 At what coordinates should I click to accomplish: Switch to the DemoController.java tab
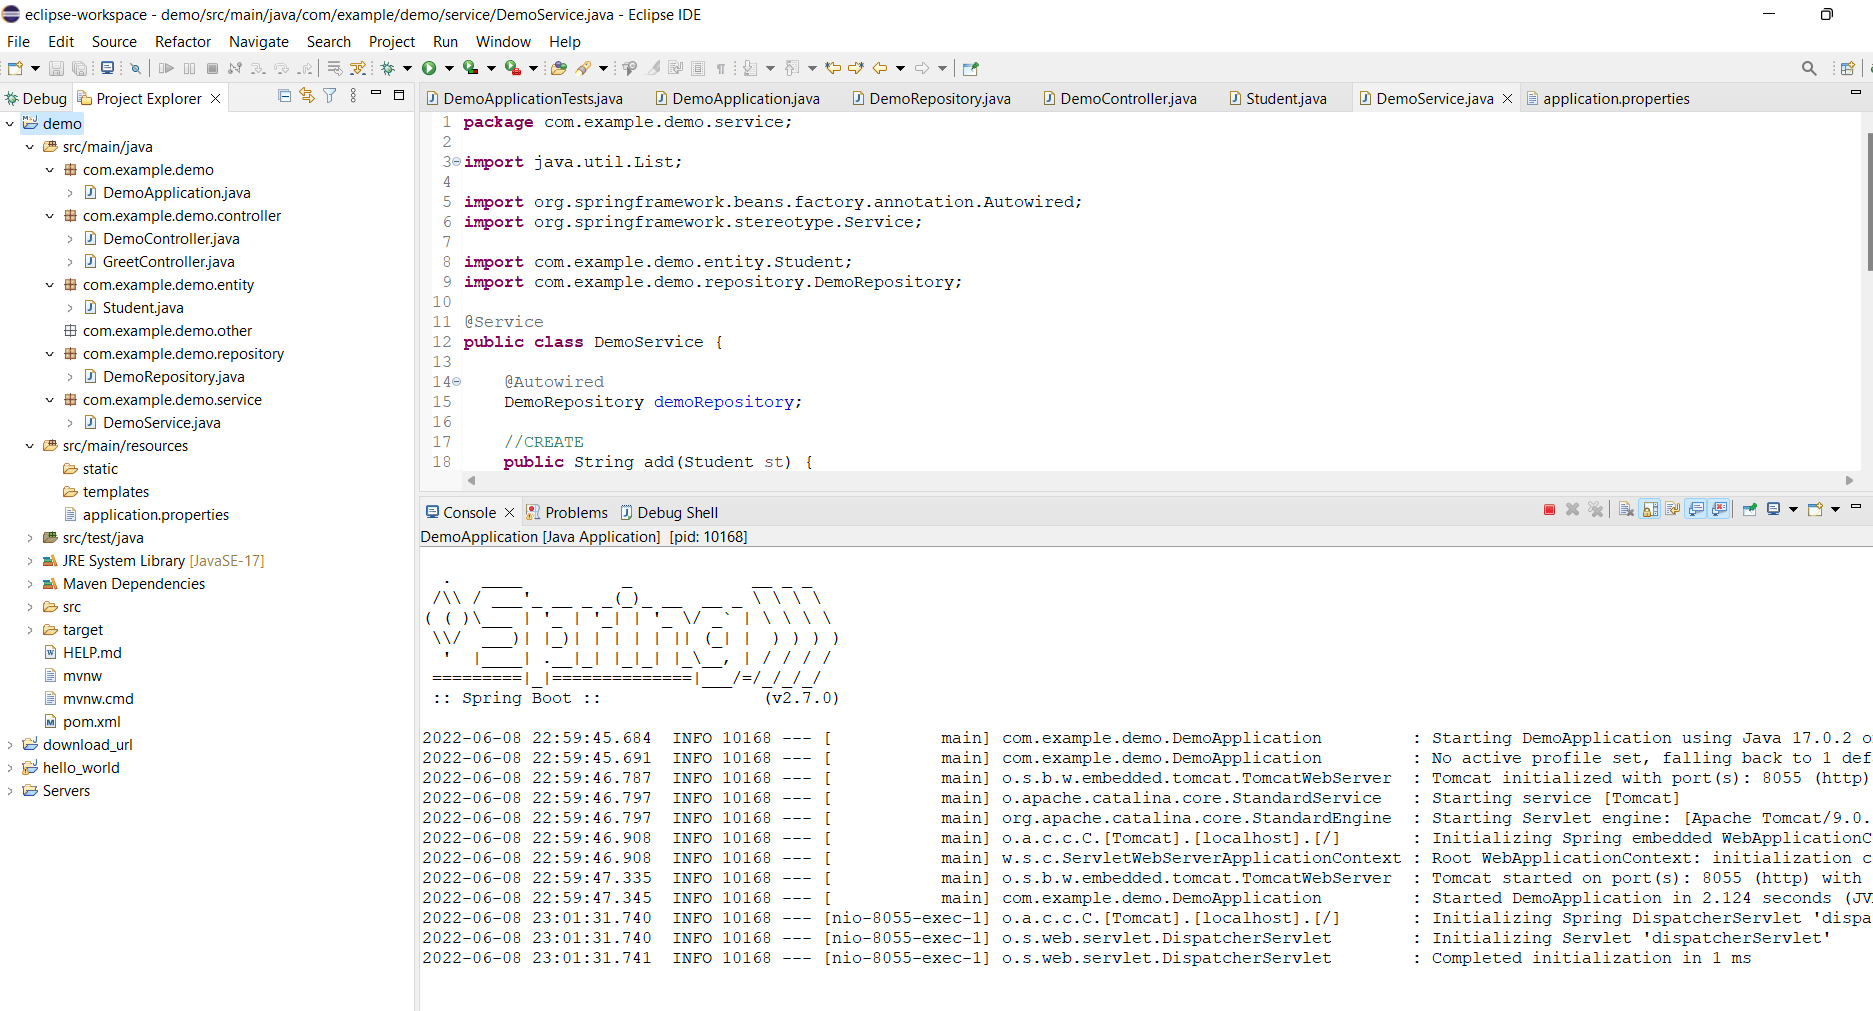coord(1119,98)
